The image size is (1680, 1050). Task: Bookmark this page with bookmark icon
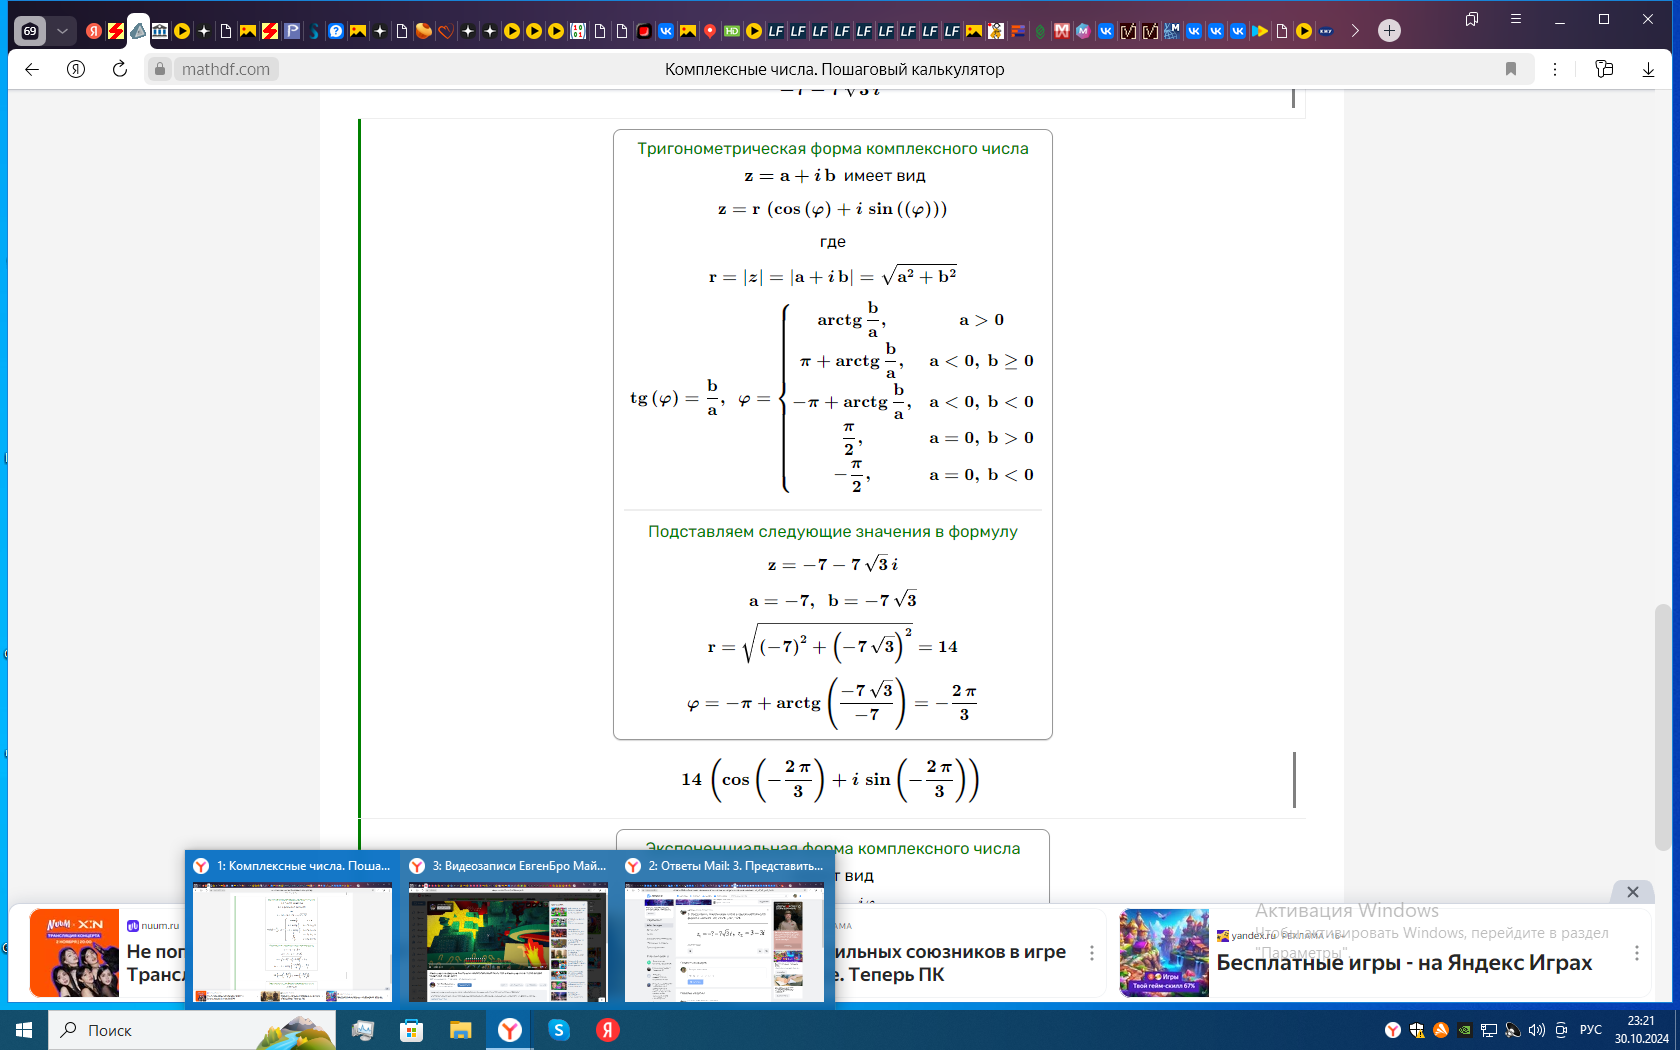pos(1511,69)
